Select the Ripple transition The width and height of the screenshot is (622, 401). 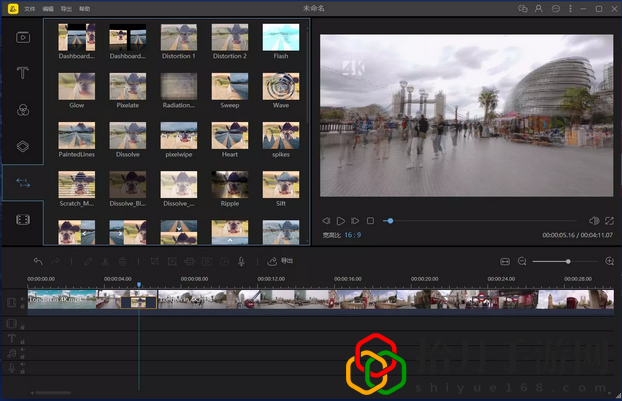pos(230,184)
